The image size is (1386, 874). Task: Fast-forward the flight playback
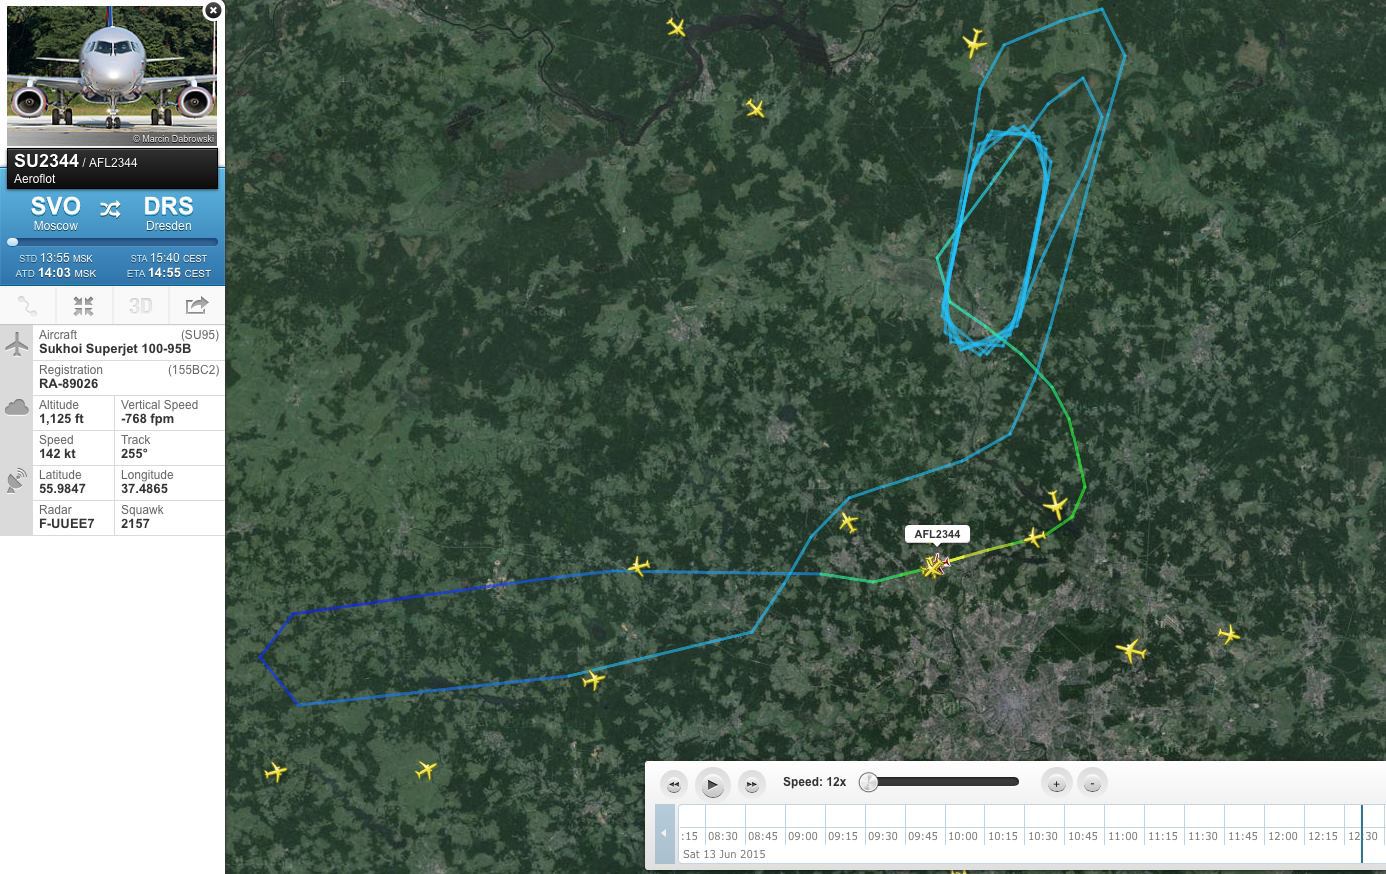[752, 784]
